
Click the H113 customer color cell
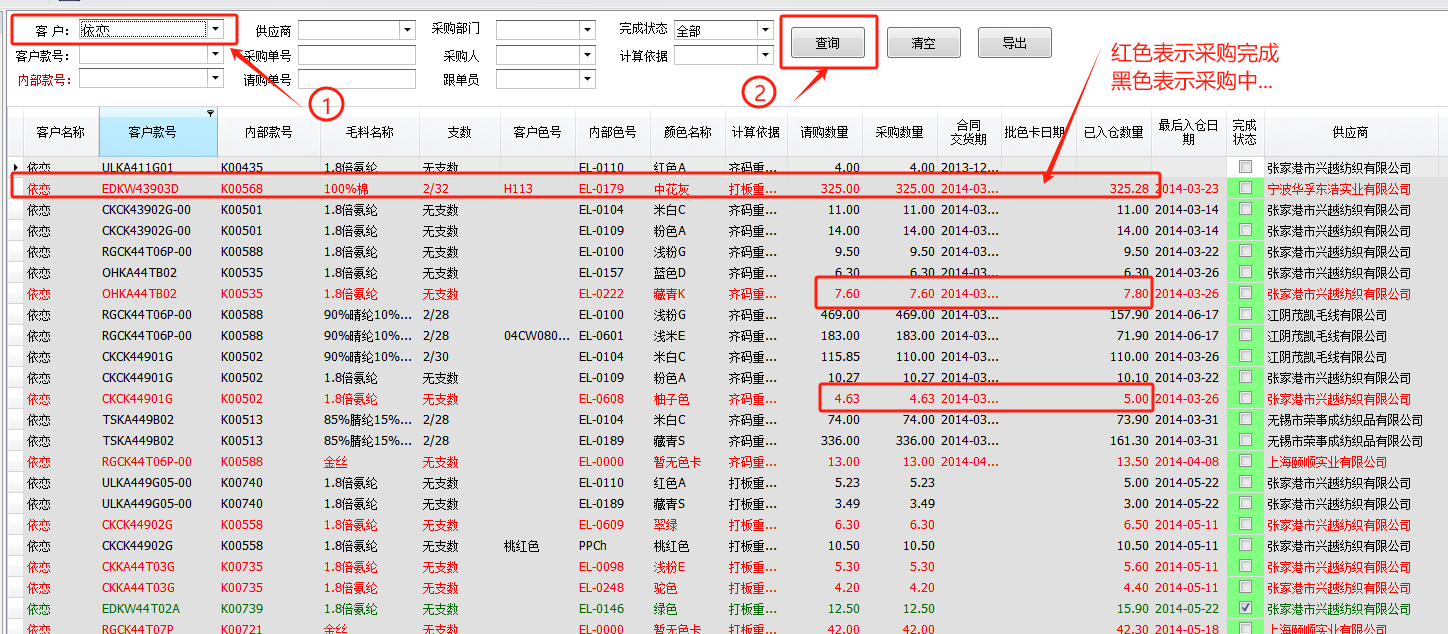coord(537,188)
